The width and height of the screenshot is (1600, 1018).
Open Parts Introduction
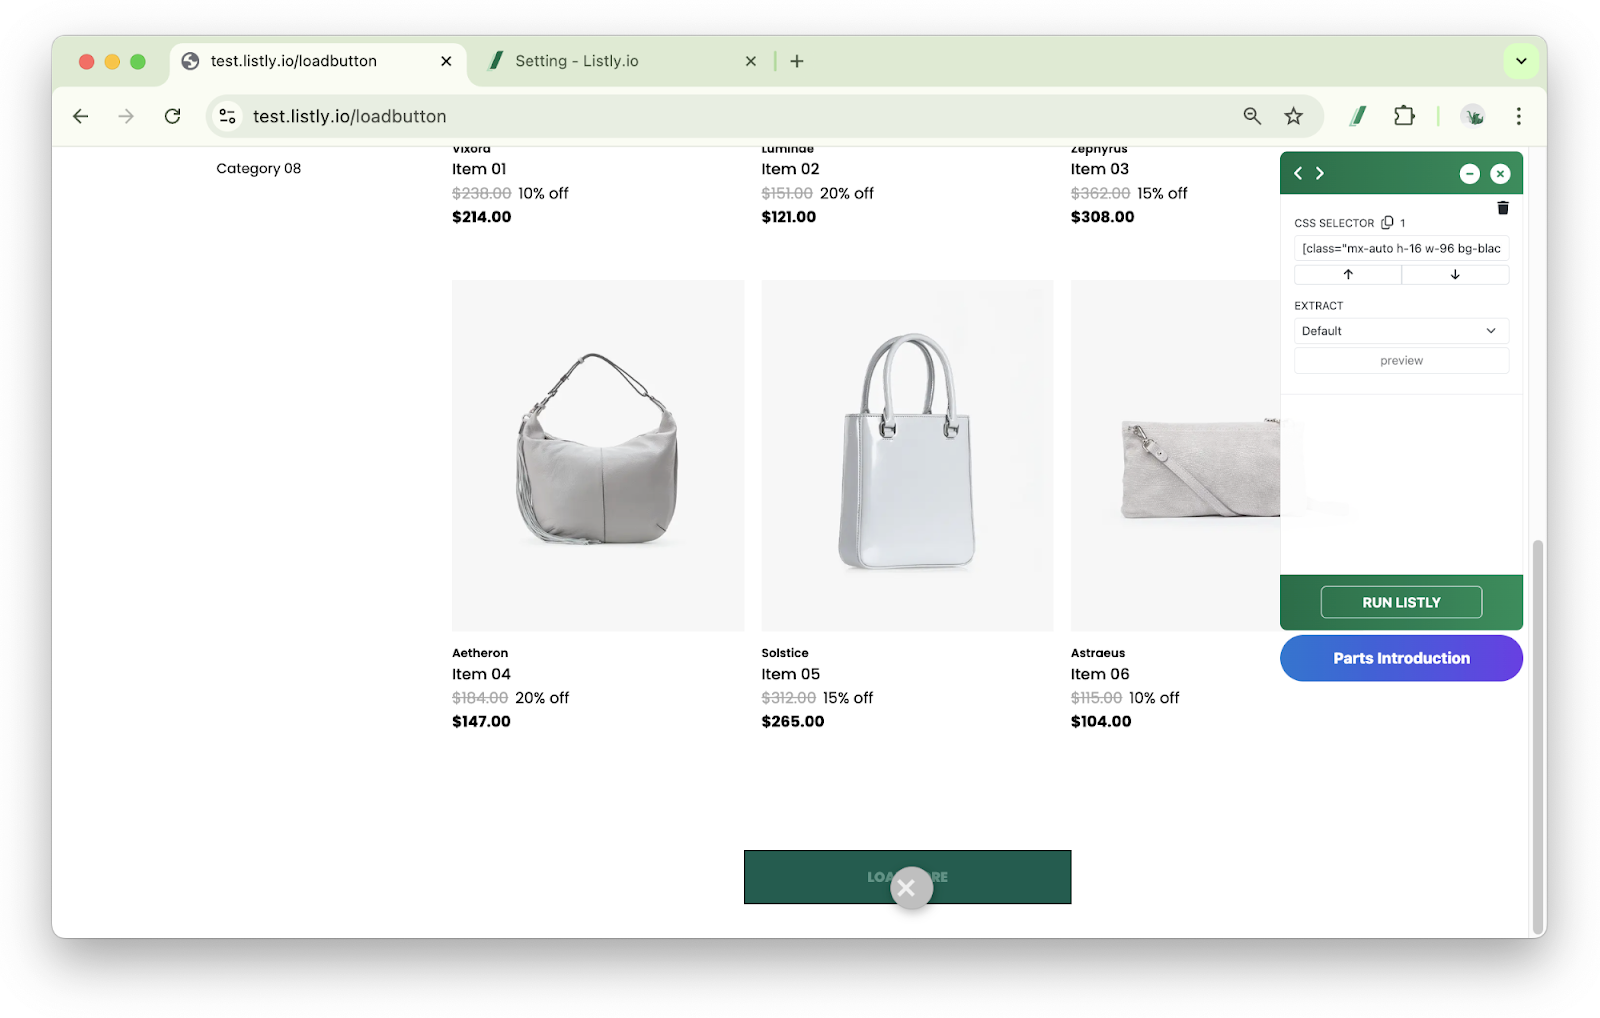[1401, 658]
